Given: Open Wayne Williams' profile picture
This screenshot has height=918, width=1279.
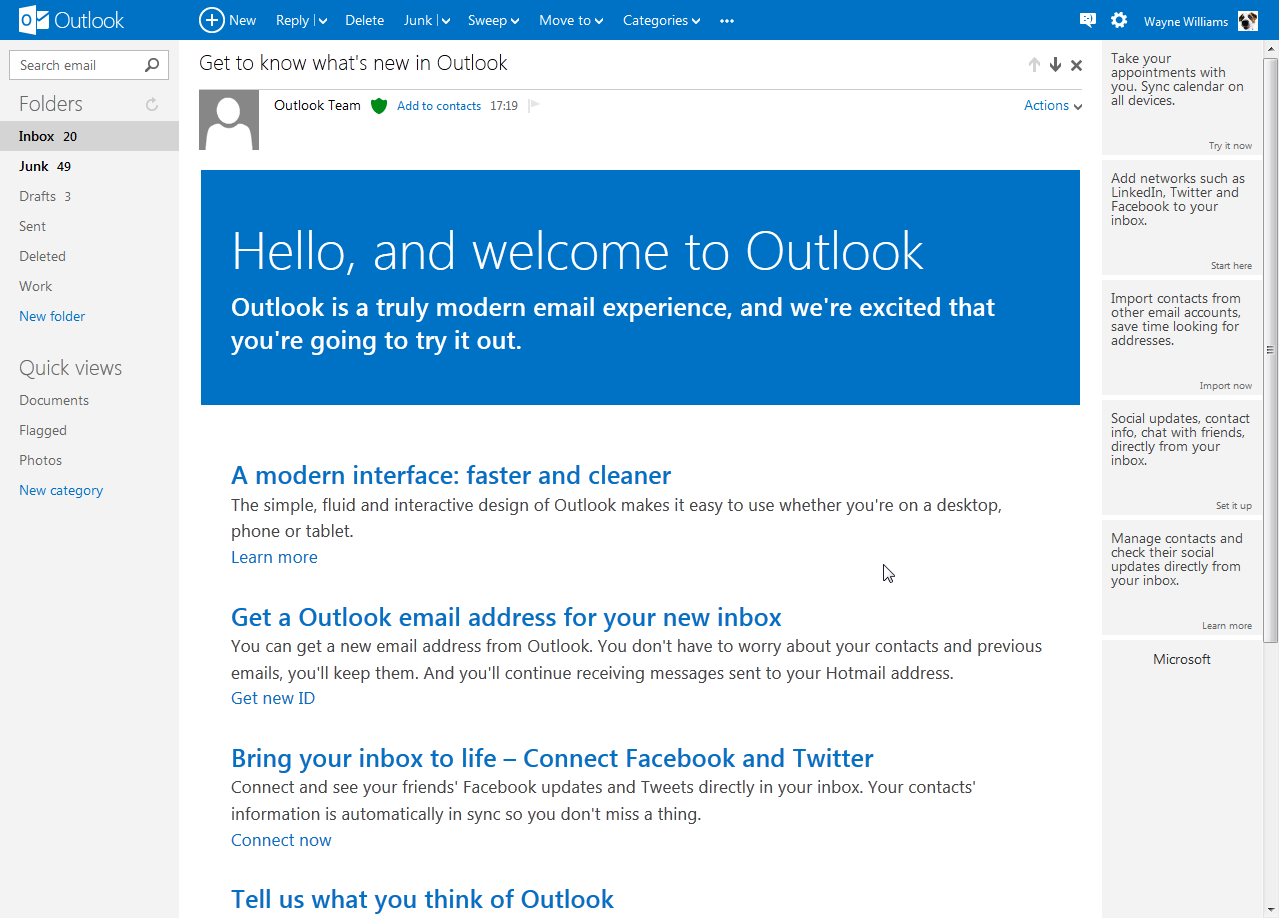Looking at the screenshot, I should point(1247,20).
